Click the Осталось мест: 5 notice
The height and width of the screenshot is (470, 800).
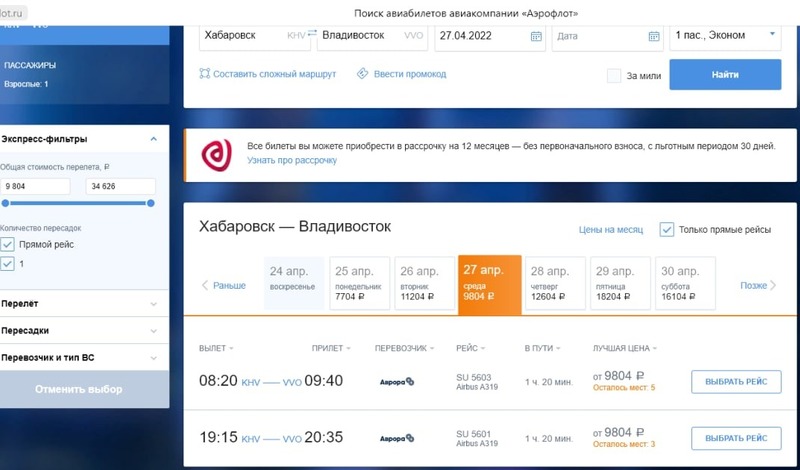pyautogui.click(x=623, y=388)
